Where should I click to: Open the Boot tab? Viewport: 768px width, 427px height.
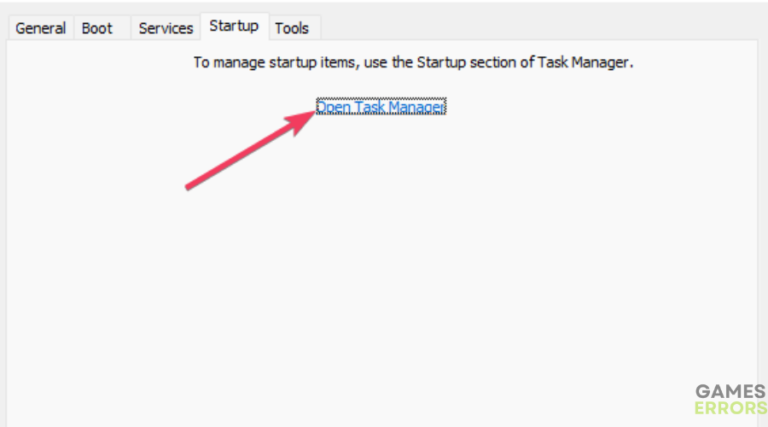click(97, 28)
